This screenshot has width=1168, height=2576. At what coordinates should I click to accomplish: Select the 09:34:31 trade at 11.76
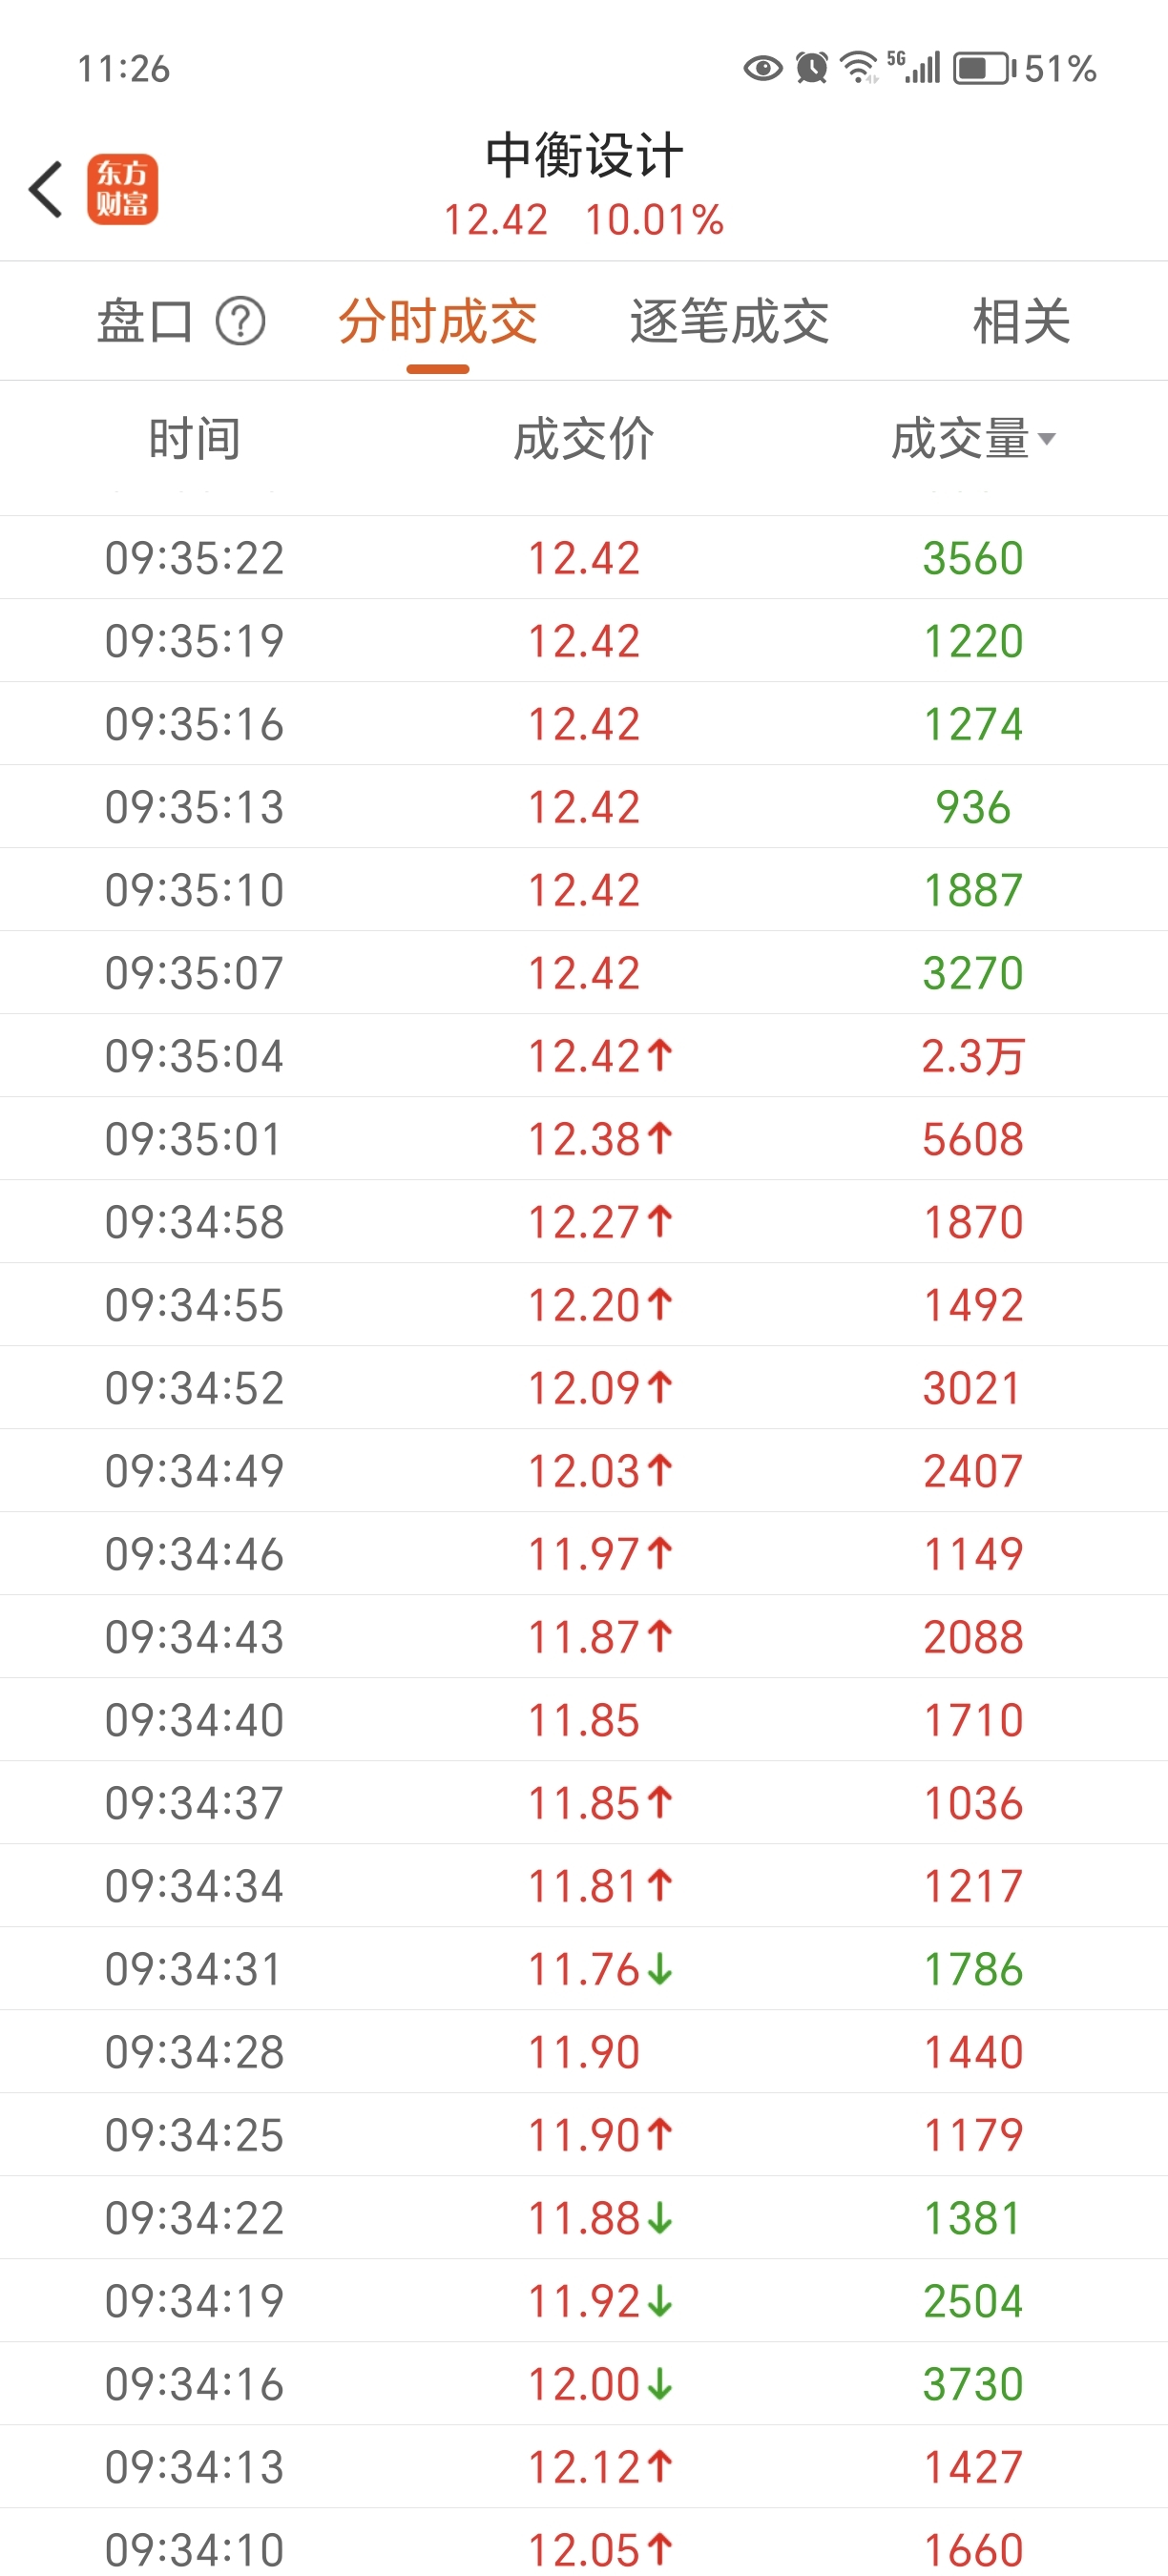584,1969
